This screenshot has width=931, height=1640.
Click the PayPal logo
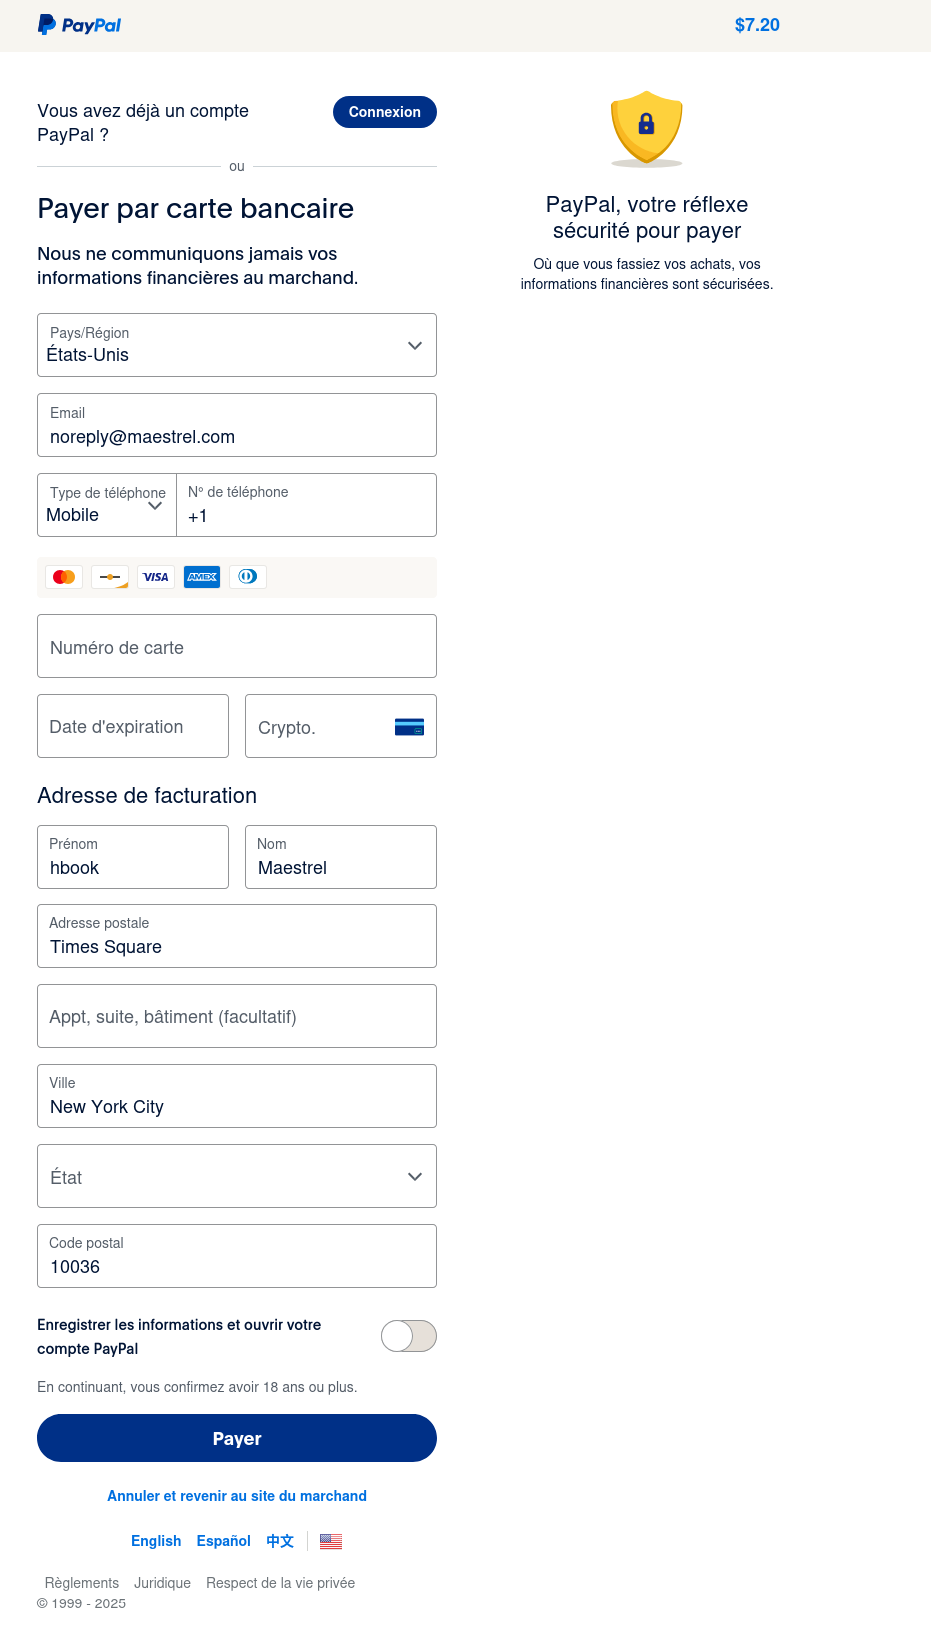(x=79, y=24)
